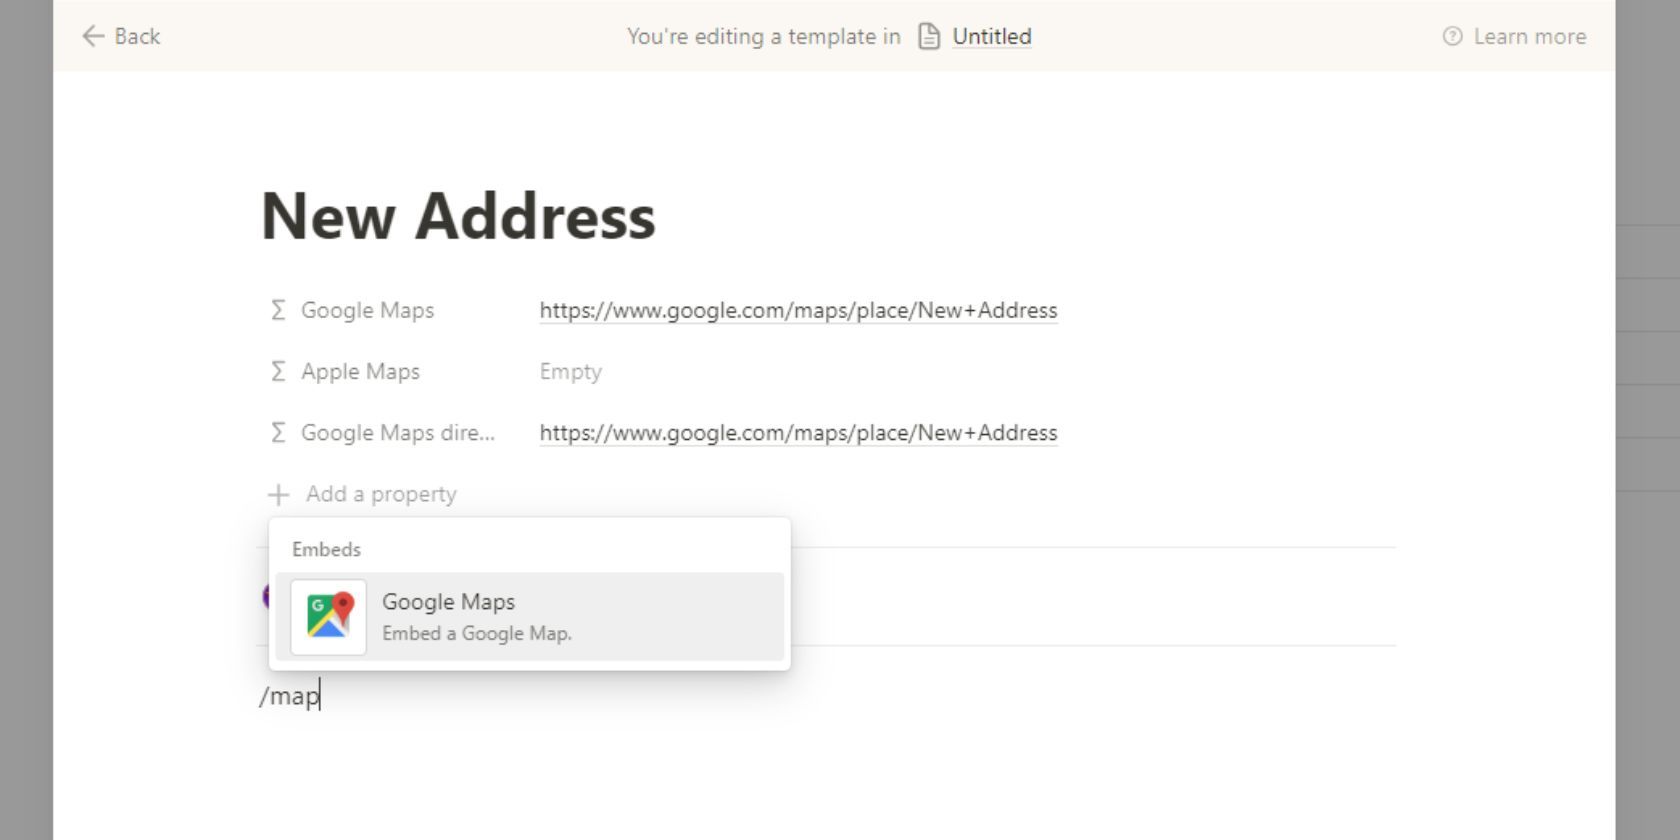Select Google Maps embed option from the menu
This screenshot has height=840, width=1680.
(x=530, y=617)
